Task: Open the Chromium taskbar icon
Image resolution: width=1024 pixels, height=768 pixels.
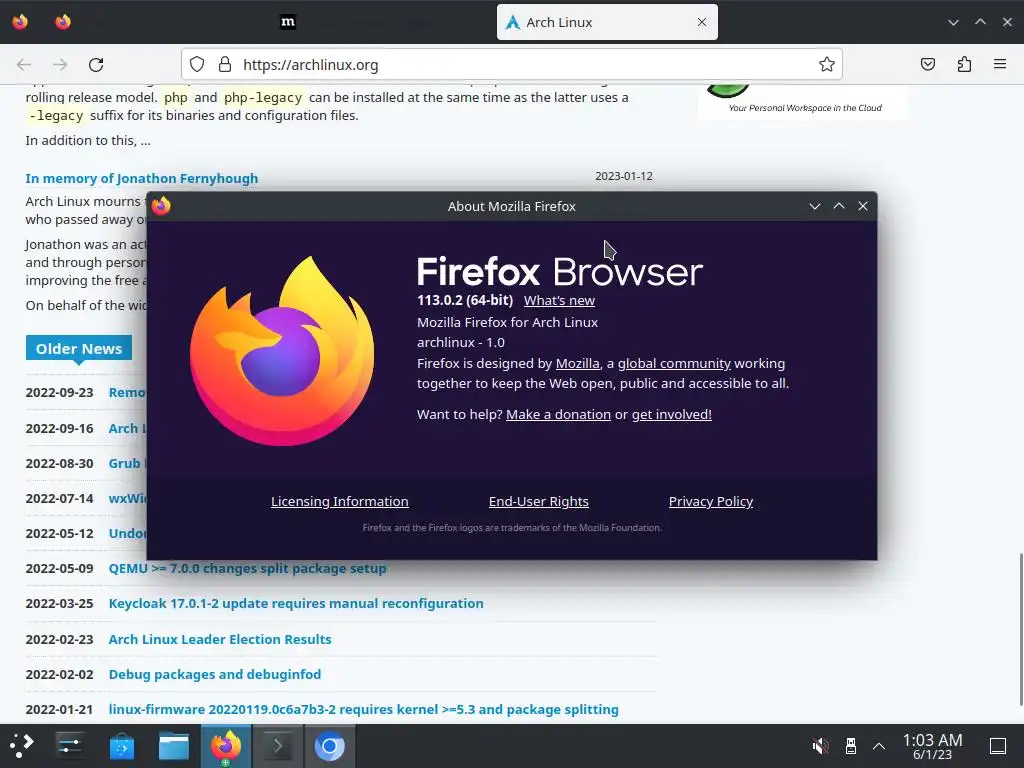Action: click(330, 746)
